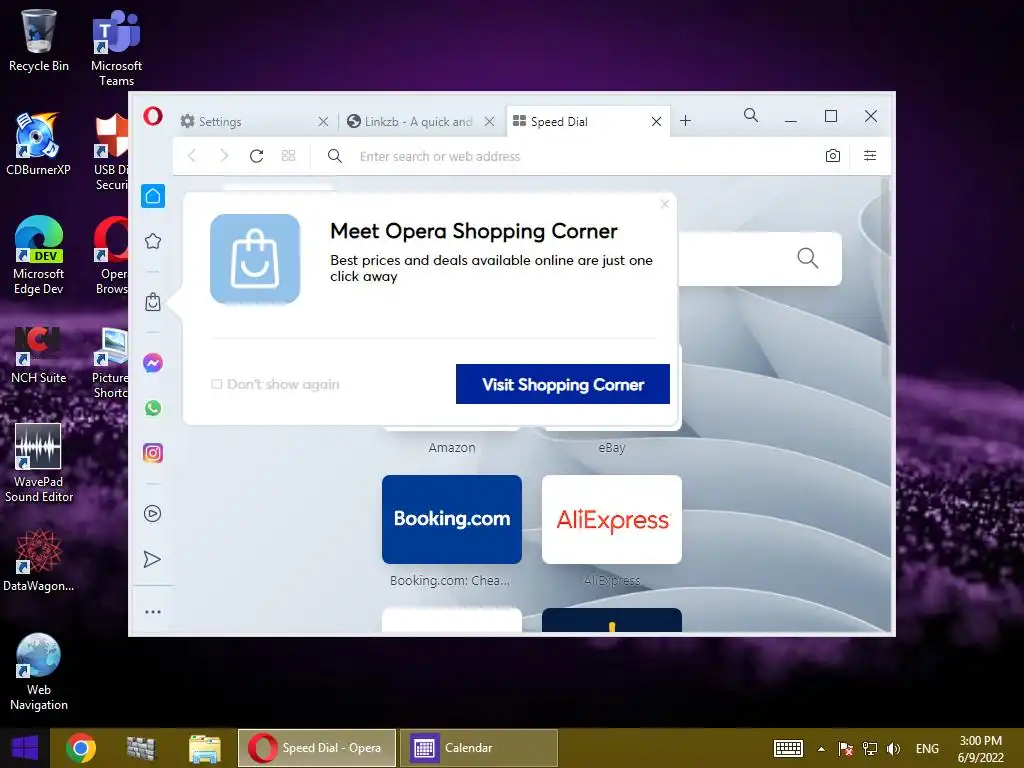Click the ENG language indicator
The image size is (1024, 768).
click(x=927, y=749)
